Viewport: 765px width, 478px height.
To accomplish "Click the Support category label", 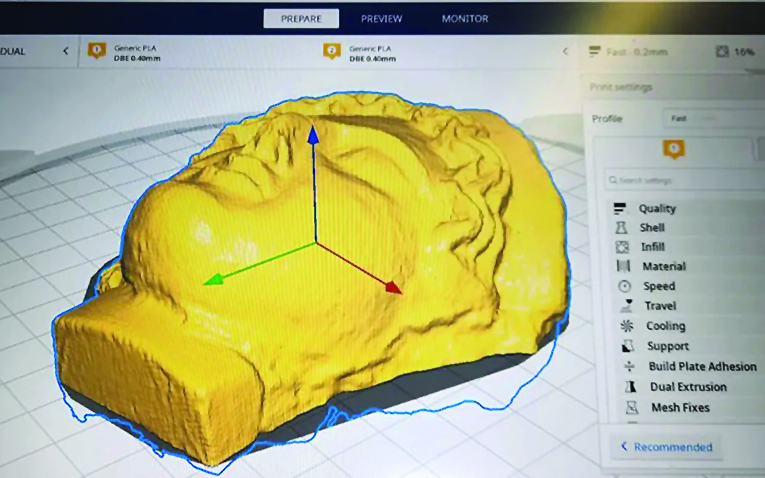I will click(x=668, y=346).
